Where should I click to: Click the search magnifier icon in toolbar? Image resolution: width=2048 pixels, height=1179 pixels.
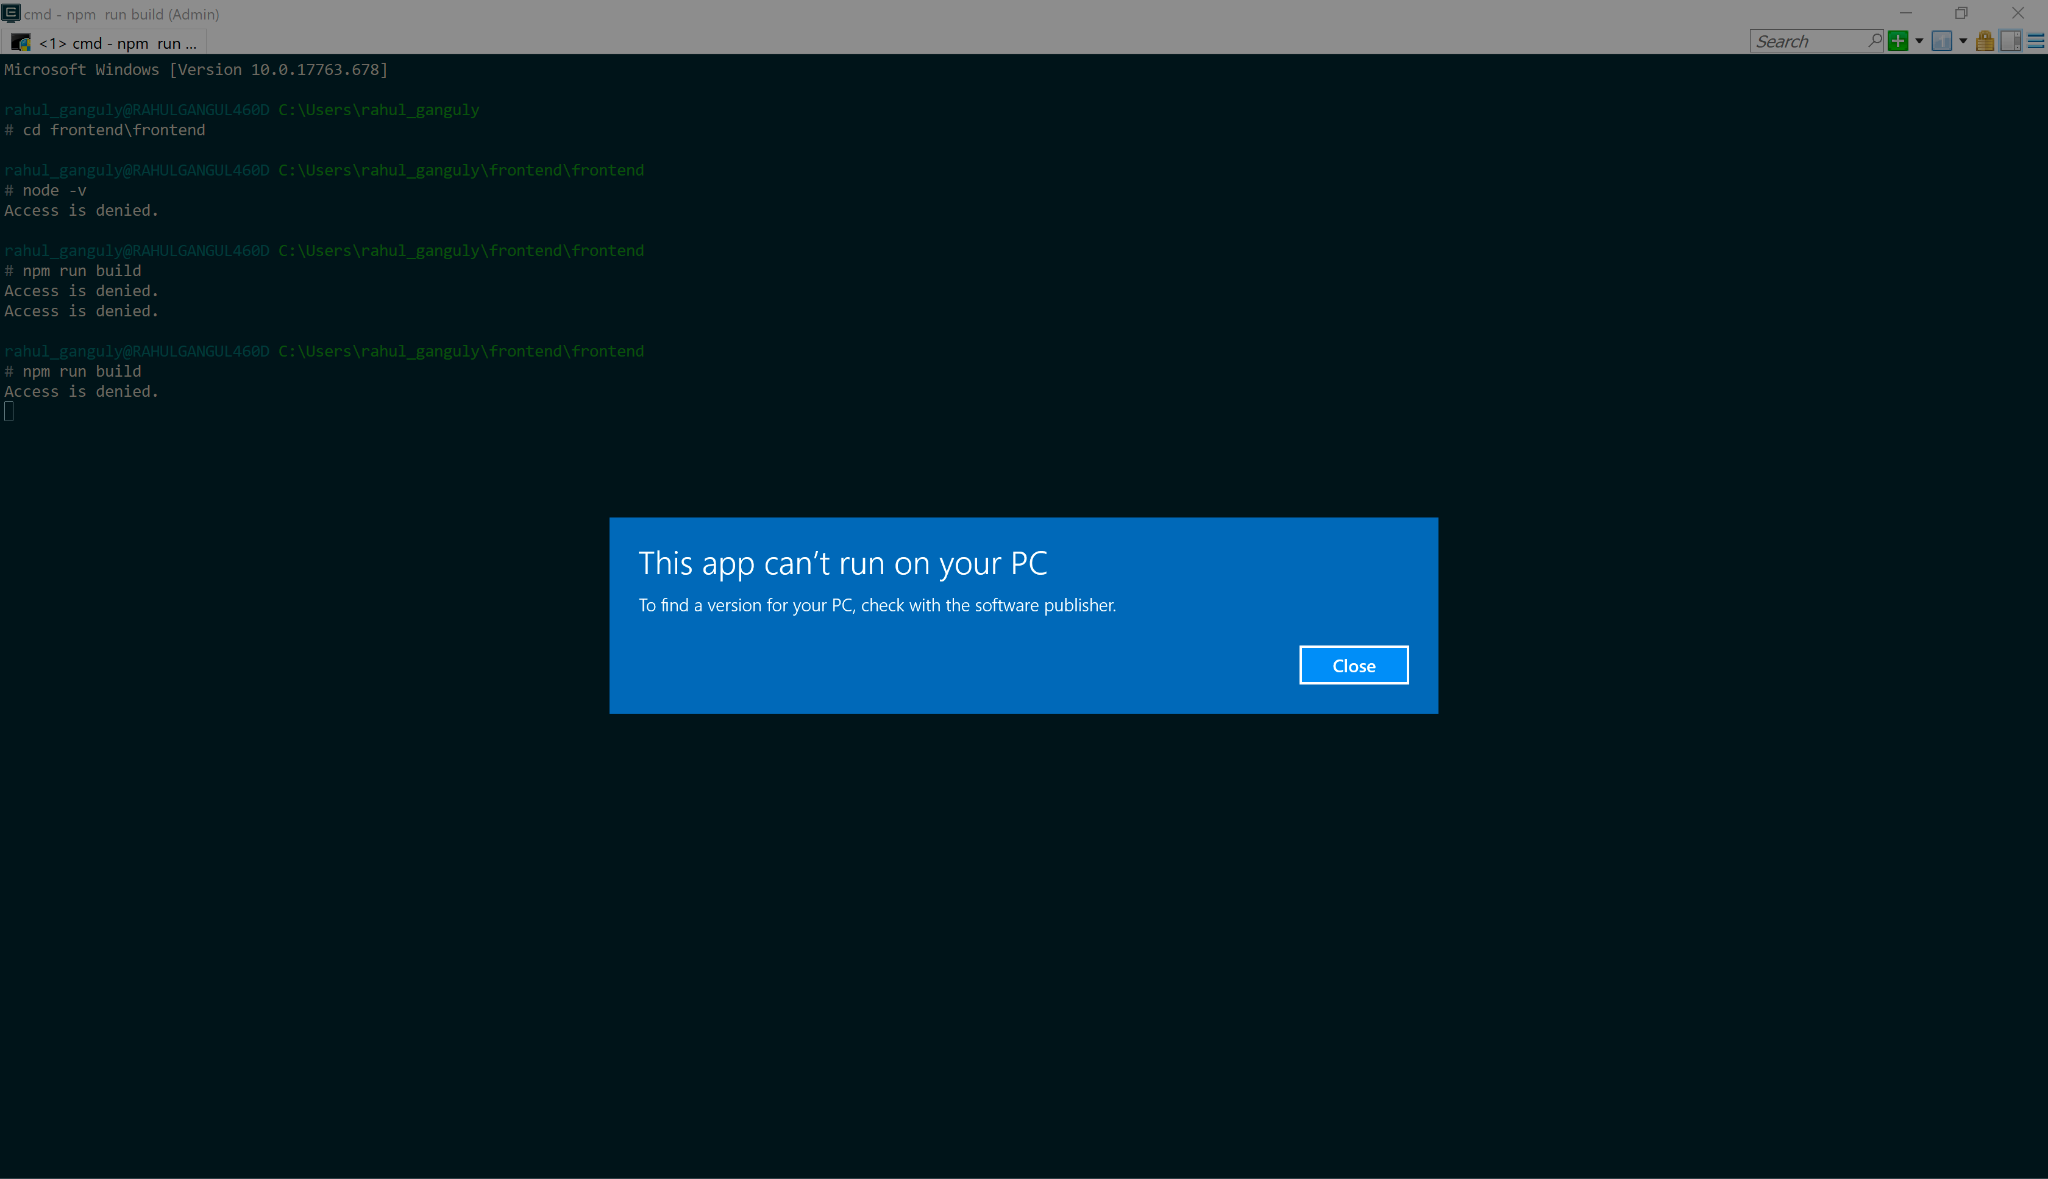(1875, 41)
